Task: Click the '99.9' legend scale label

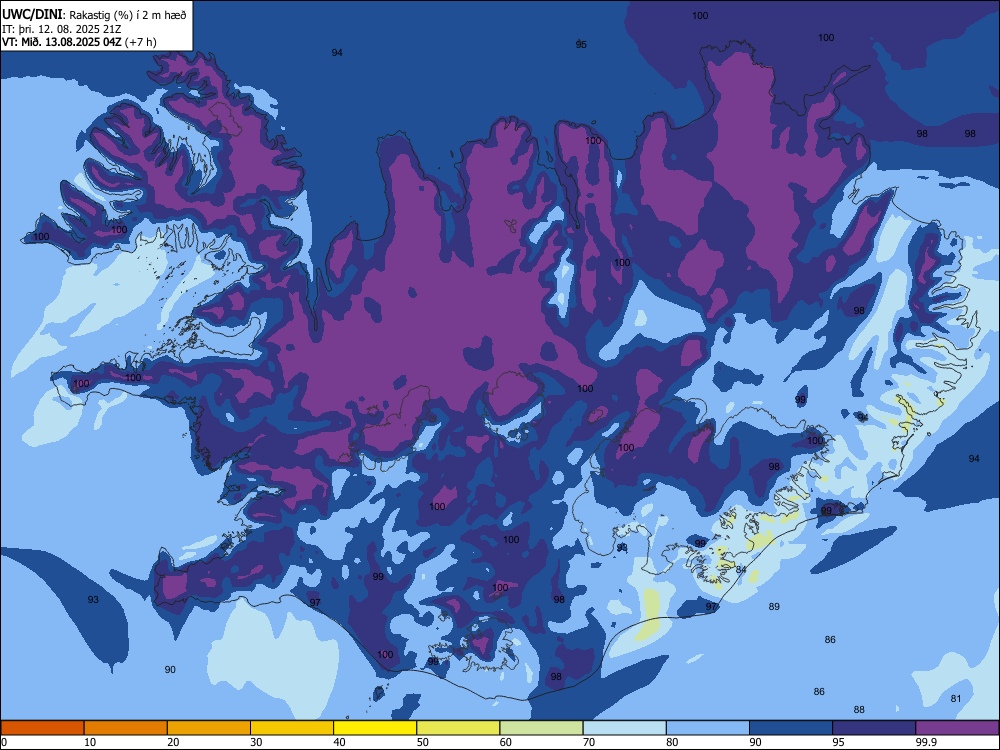Action: [x=926, y=742]
